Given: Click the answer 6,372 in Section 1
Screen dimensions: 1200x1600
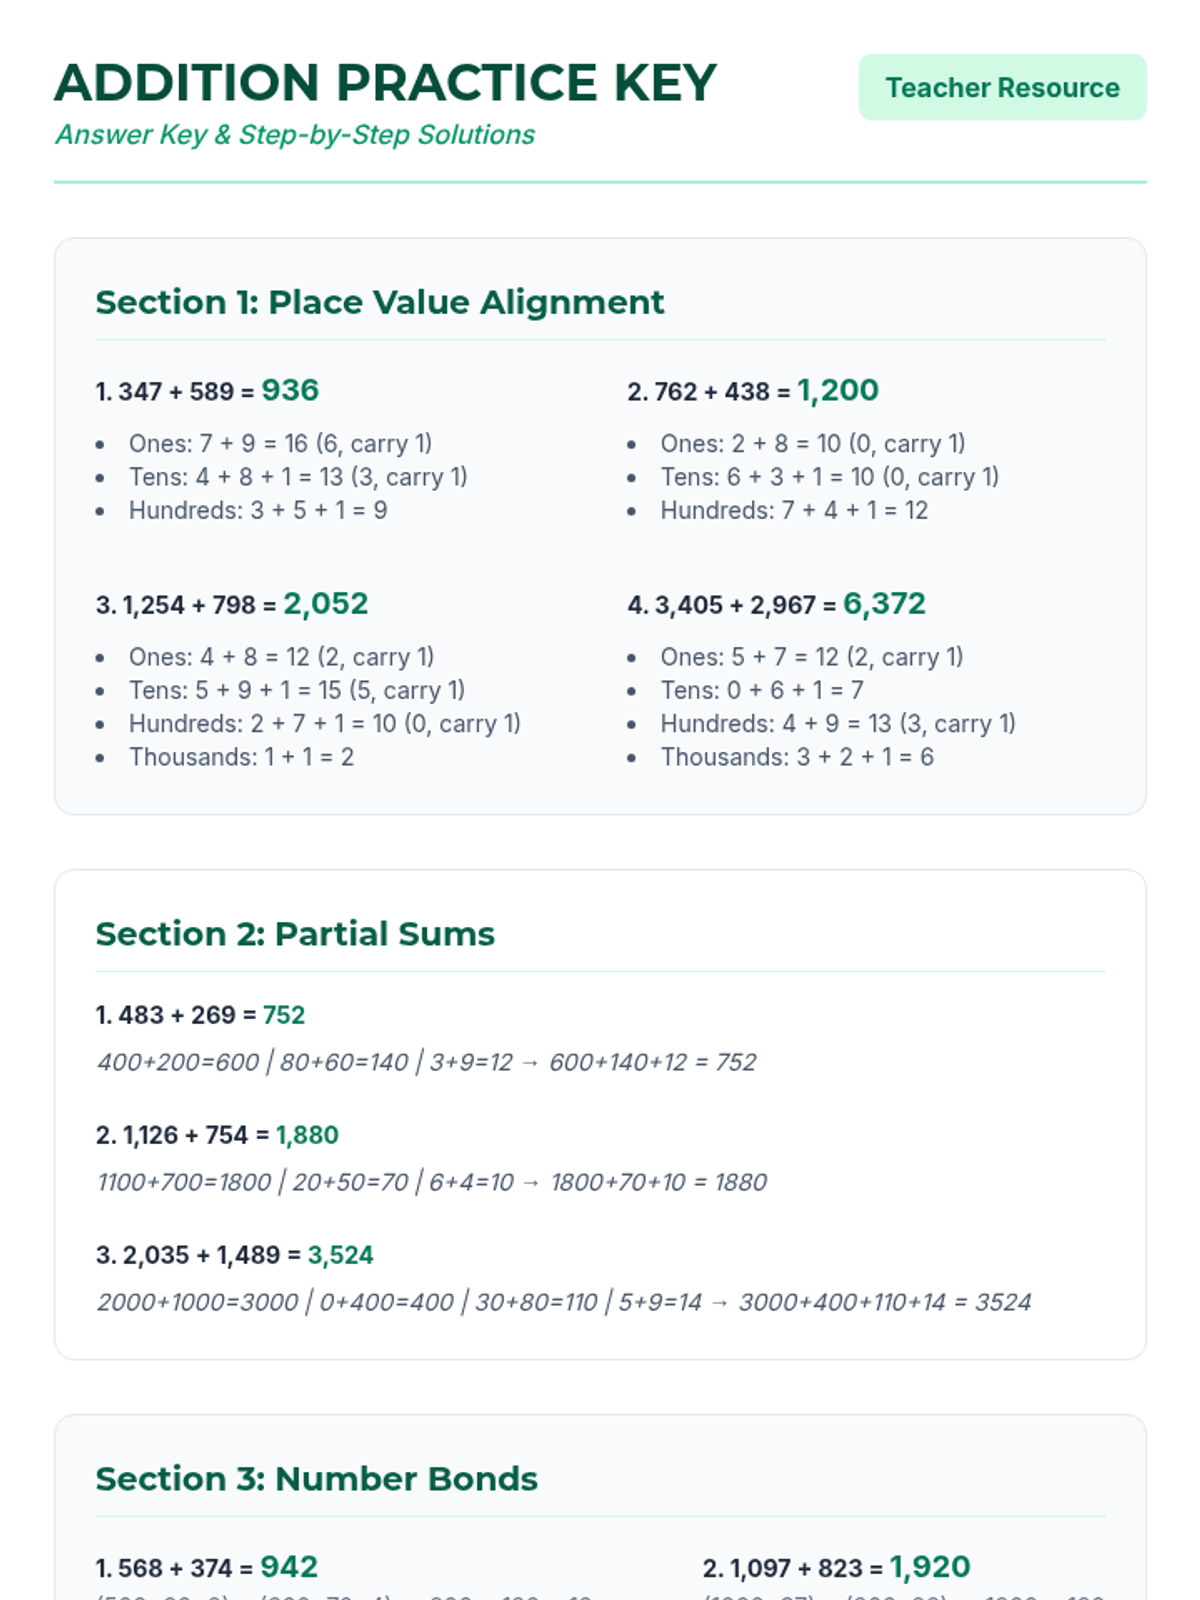Looking at the screenshot, I should click(x=884, y=604).
